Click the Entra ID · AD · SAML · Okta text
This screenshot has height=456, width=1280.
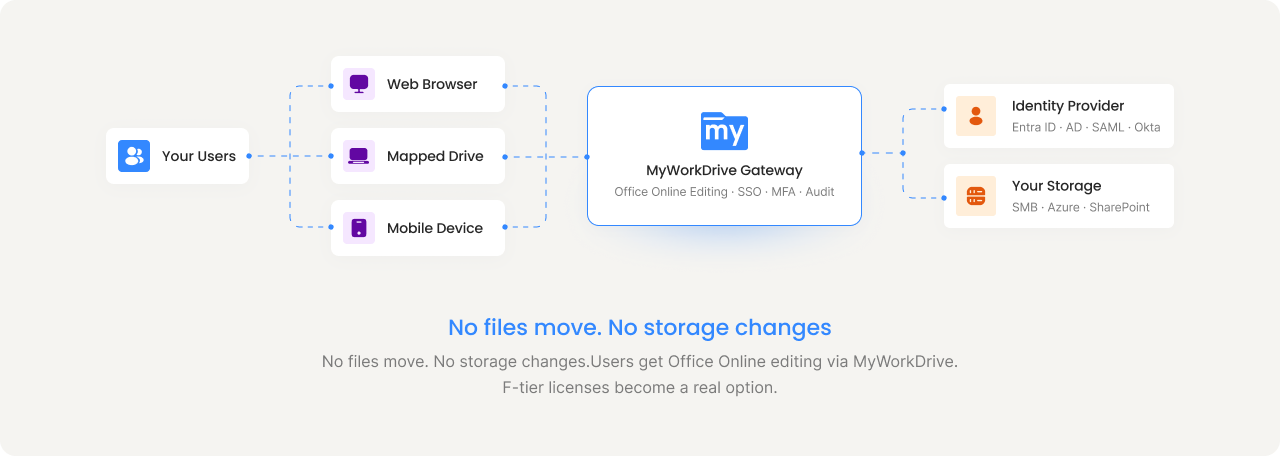1085,128
